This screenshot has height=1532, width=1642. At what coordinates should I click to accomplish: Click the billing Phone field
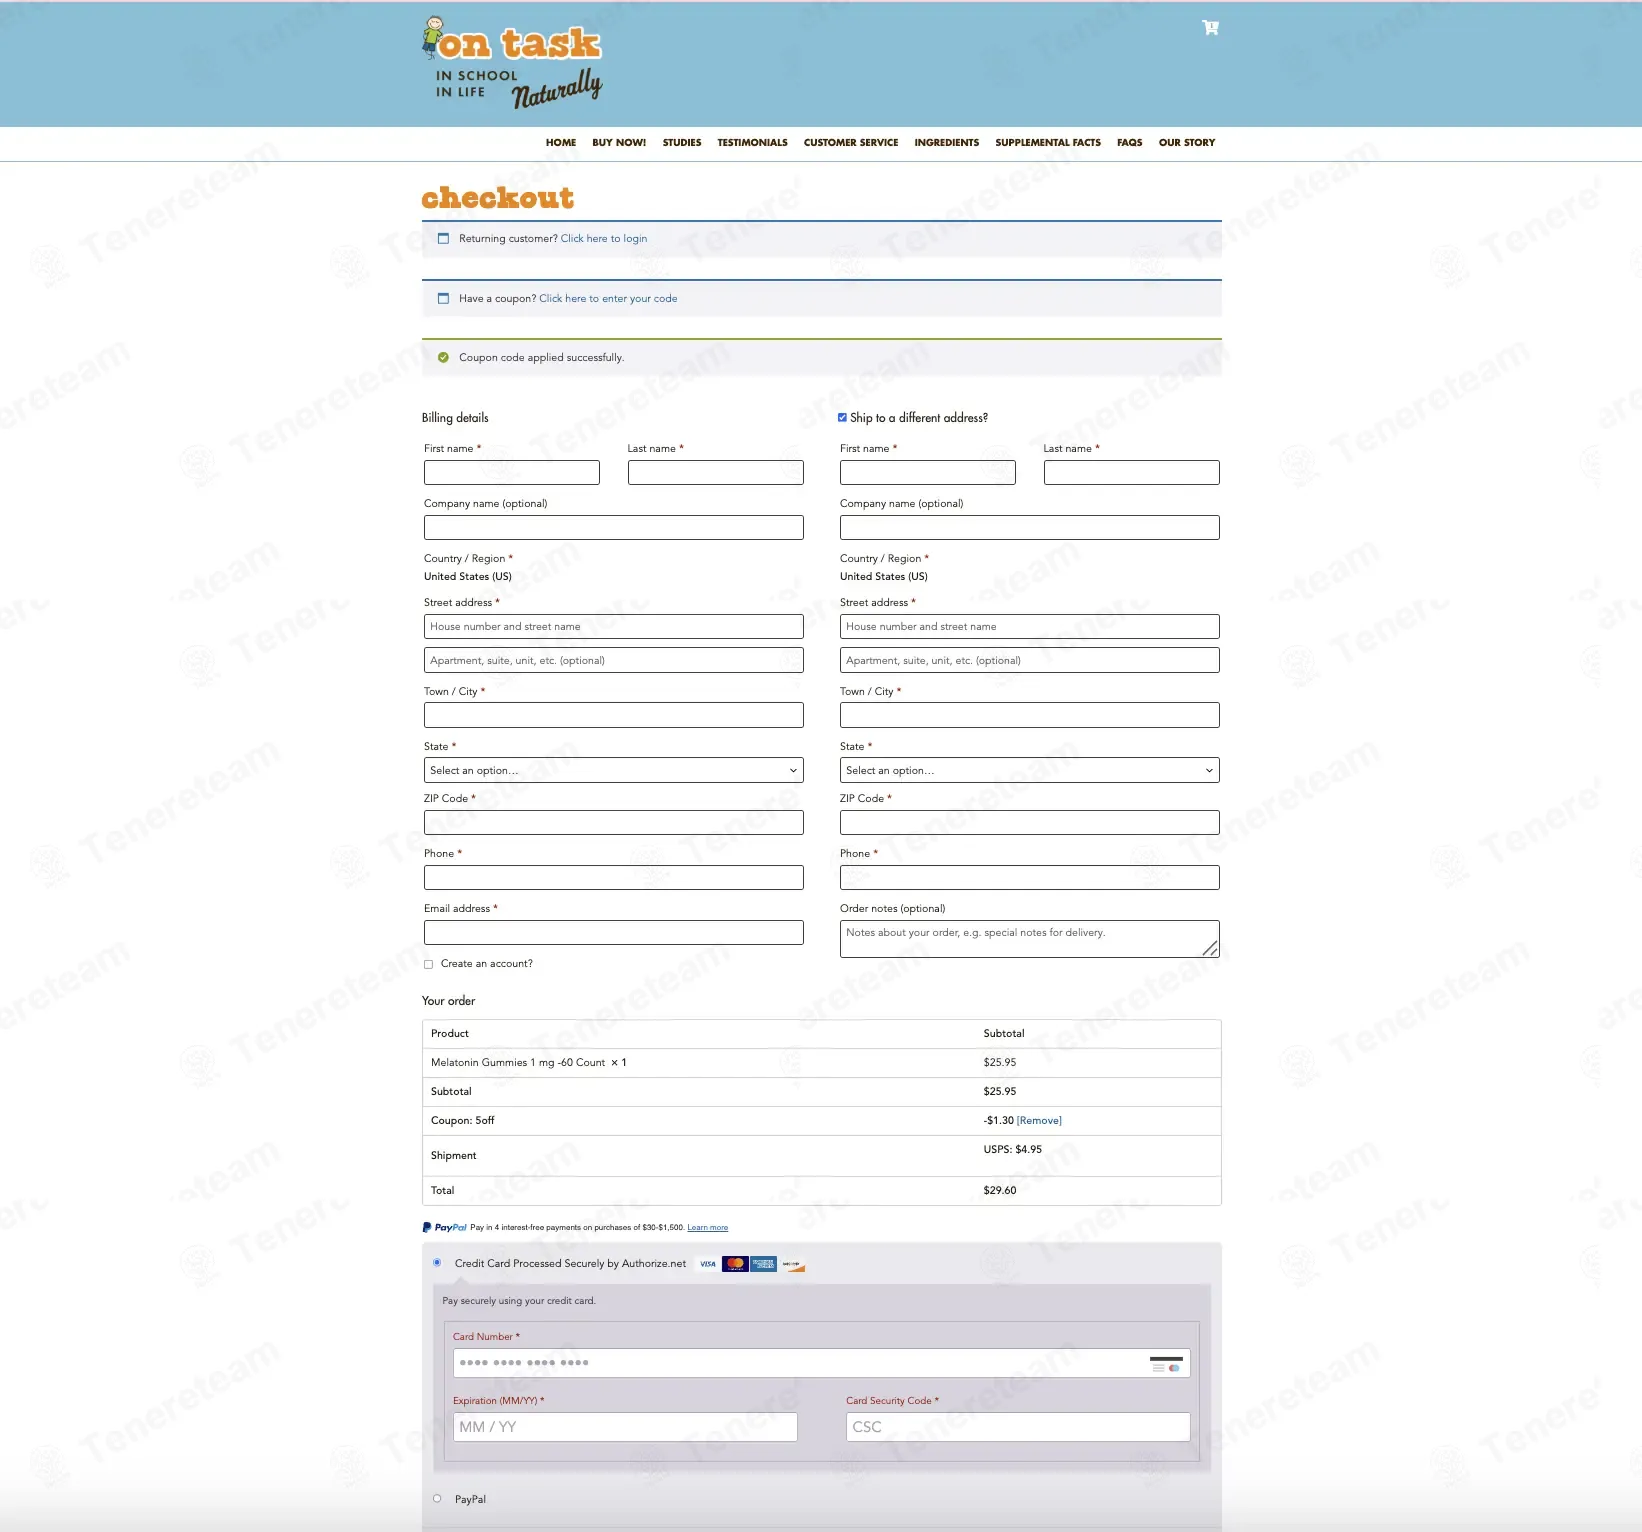614,877
